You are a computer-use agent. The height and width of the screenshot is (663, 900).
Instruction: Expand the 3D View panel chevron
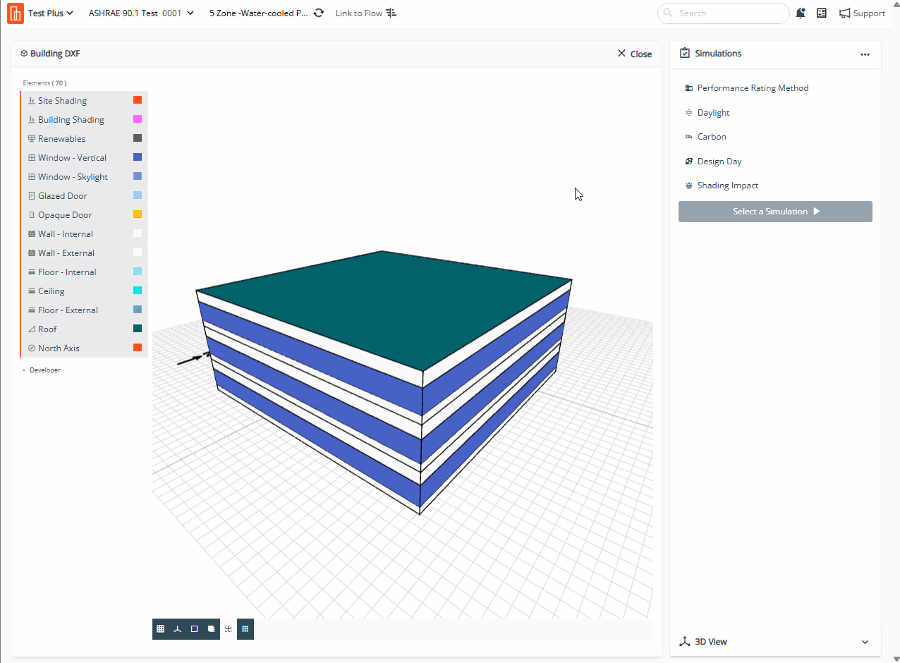pyautogui.click(x=864, y=642)
